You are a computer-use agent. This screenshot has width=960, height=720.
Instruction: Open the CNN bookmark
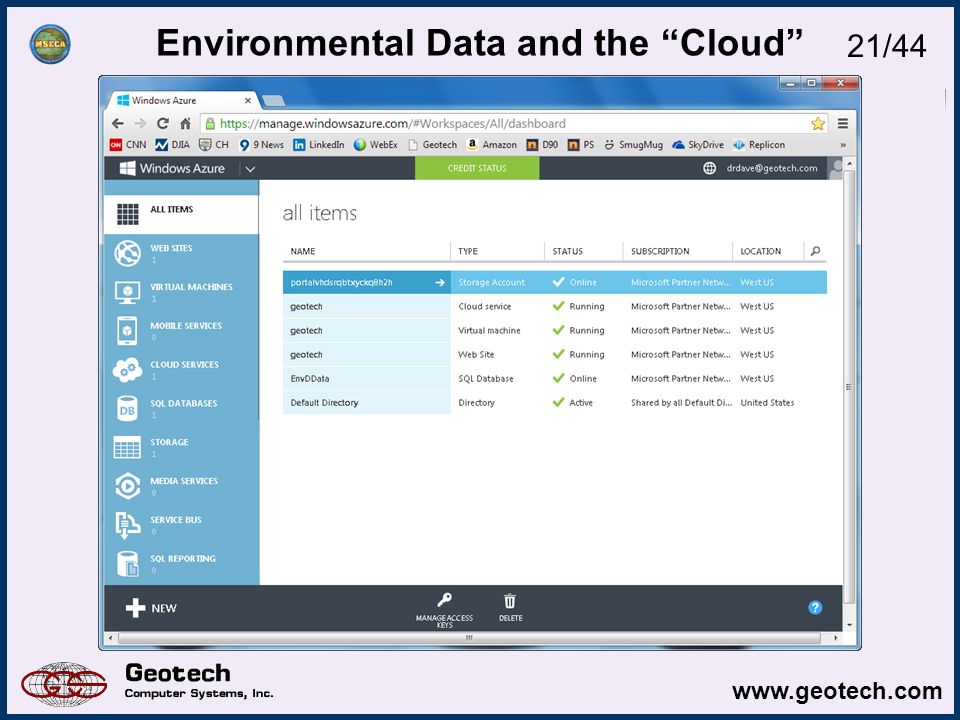click(x=128, y=144)
